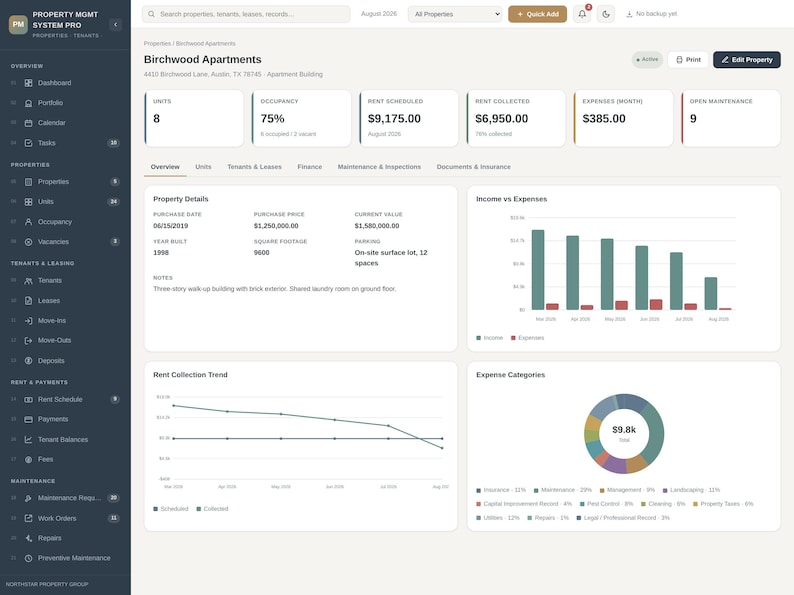Switch to the Units tab

point(203,167)
